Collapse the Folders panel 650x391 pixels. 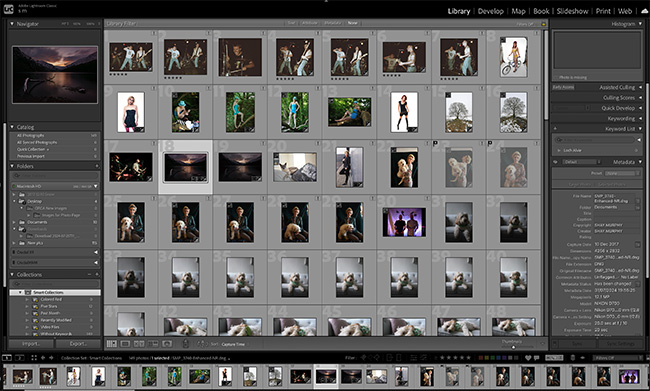coord(12,166)
